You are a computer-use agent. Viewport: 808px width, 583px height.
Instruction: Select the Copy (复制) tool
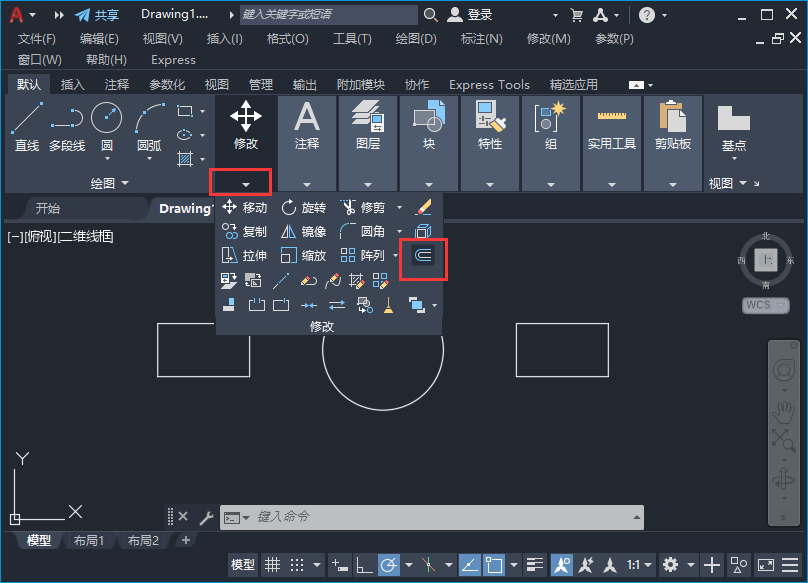pos(244,231)
